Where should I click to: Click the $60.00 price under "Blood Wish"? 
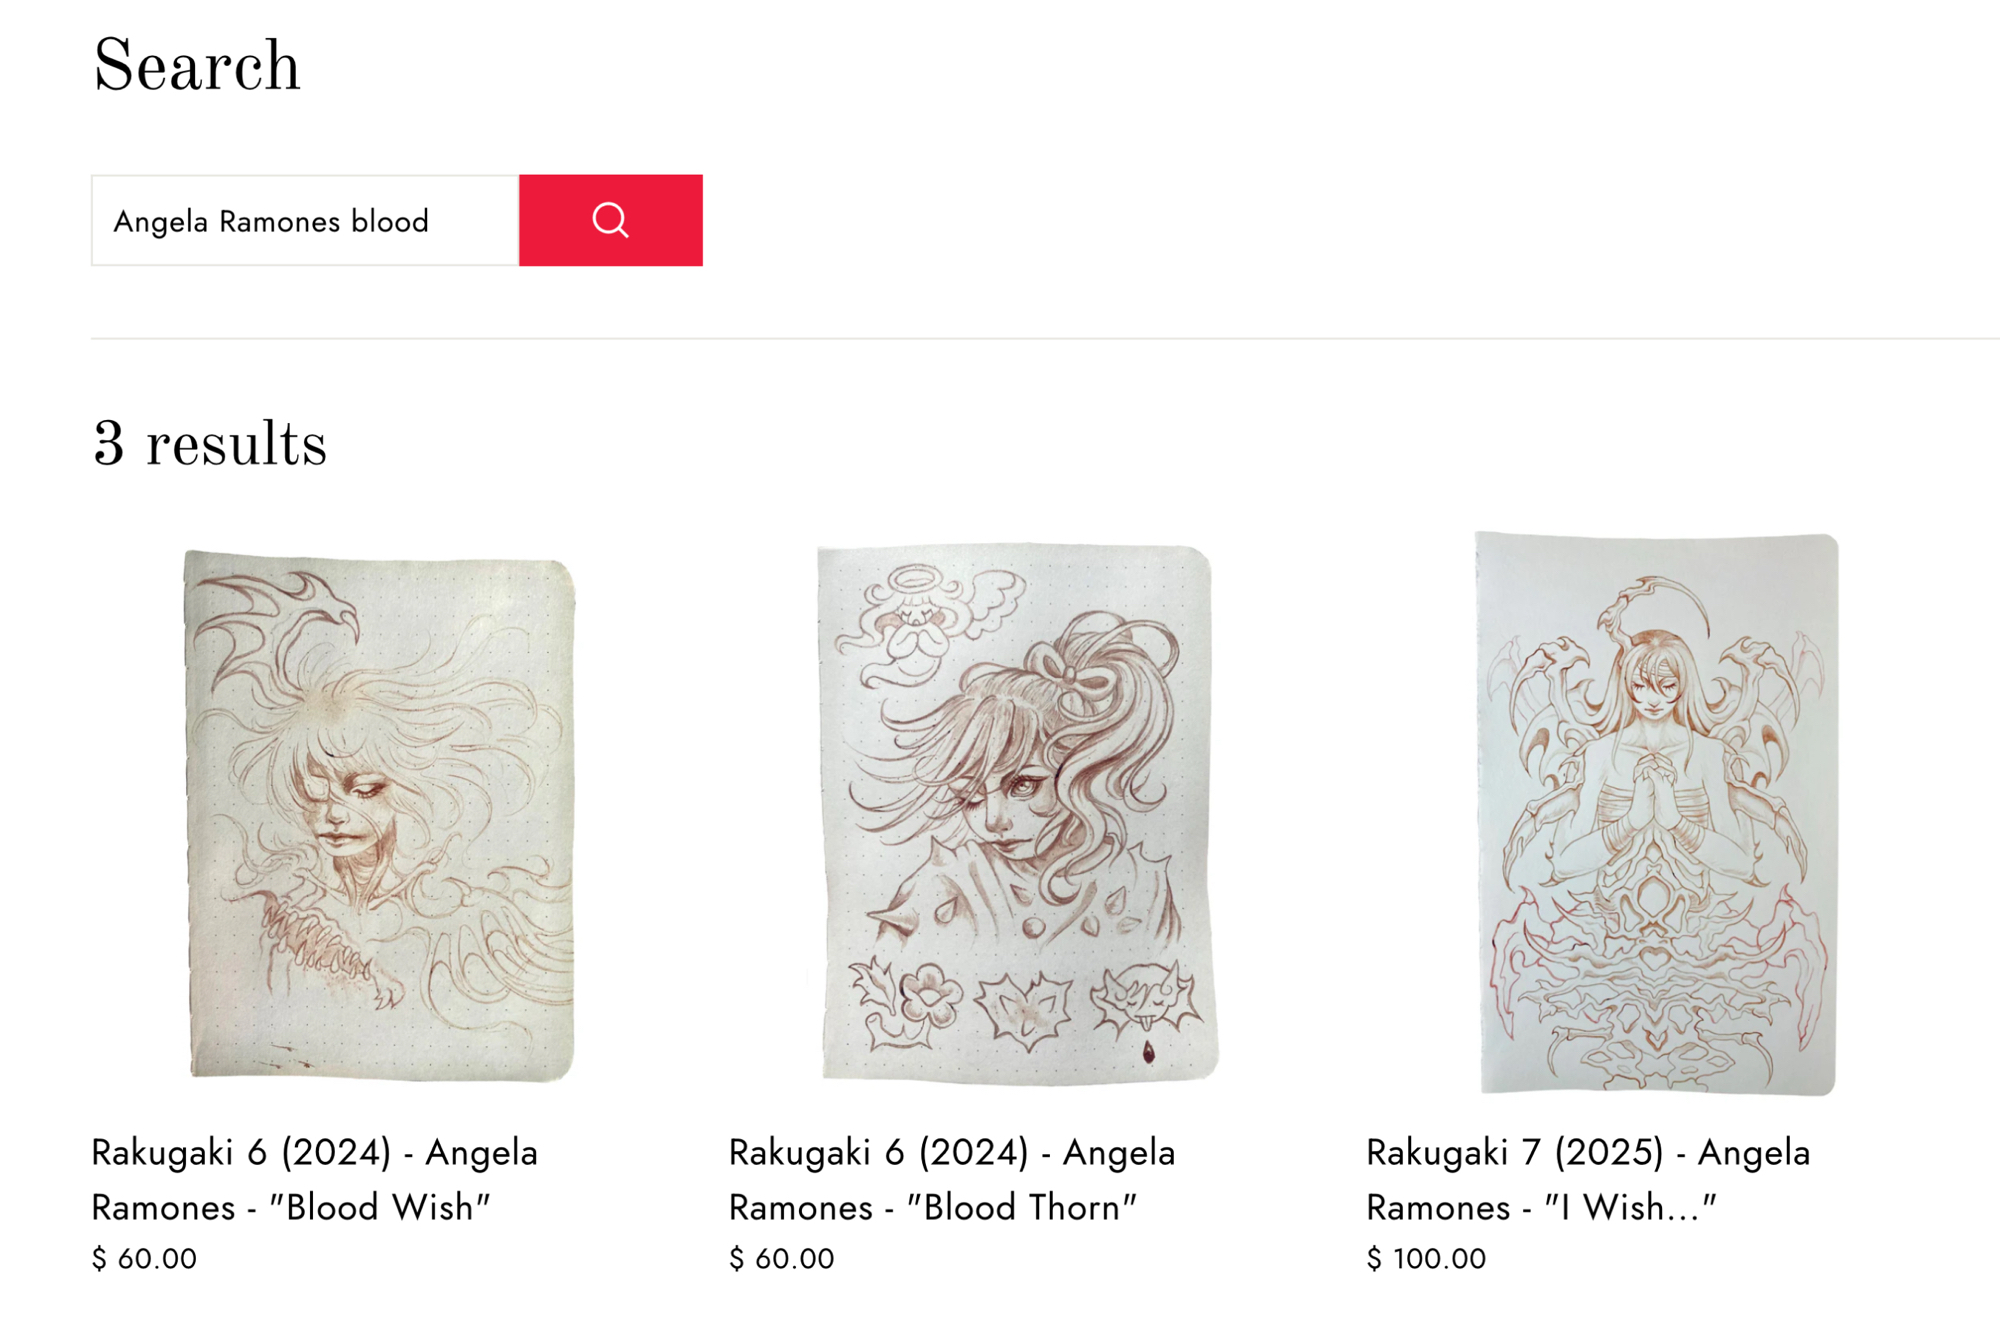(x=144, y=1258)
